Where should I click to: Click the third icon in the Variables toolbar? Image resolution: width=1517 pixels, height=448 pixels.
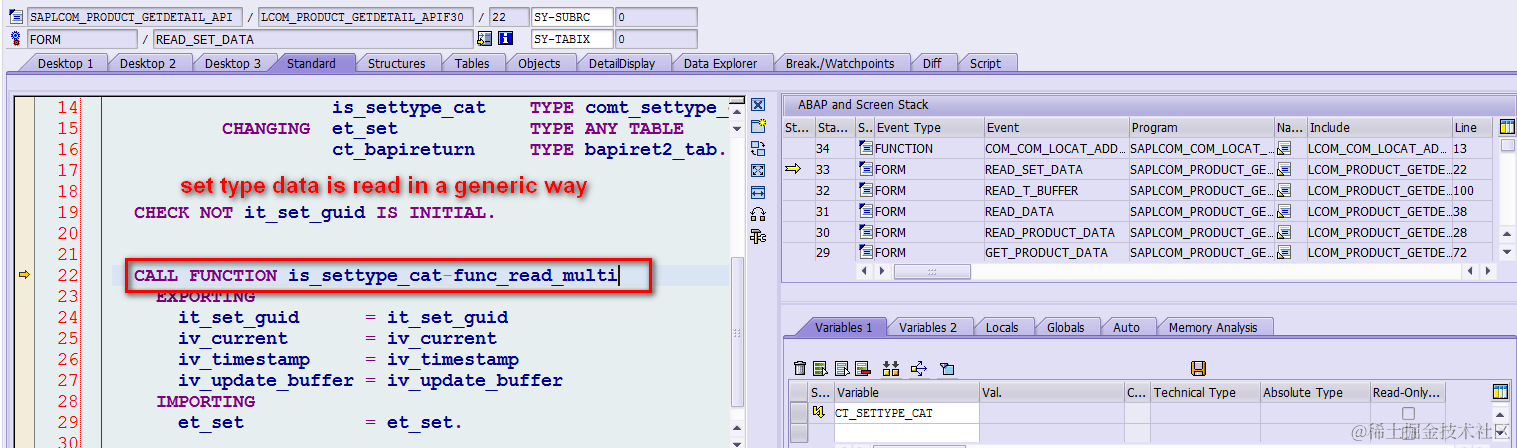click(x=841, y=369)
